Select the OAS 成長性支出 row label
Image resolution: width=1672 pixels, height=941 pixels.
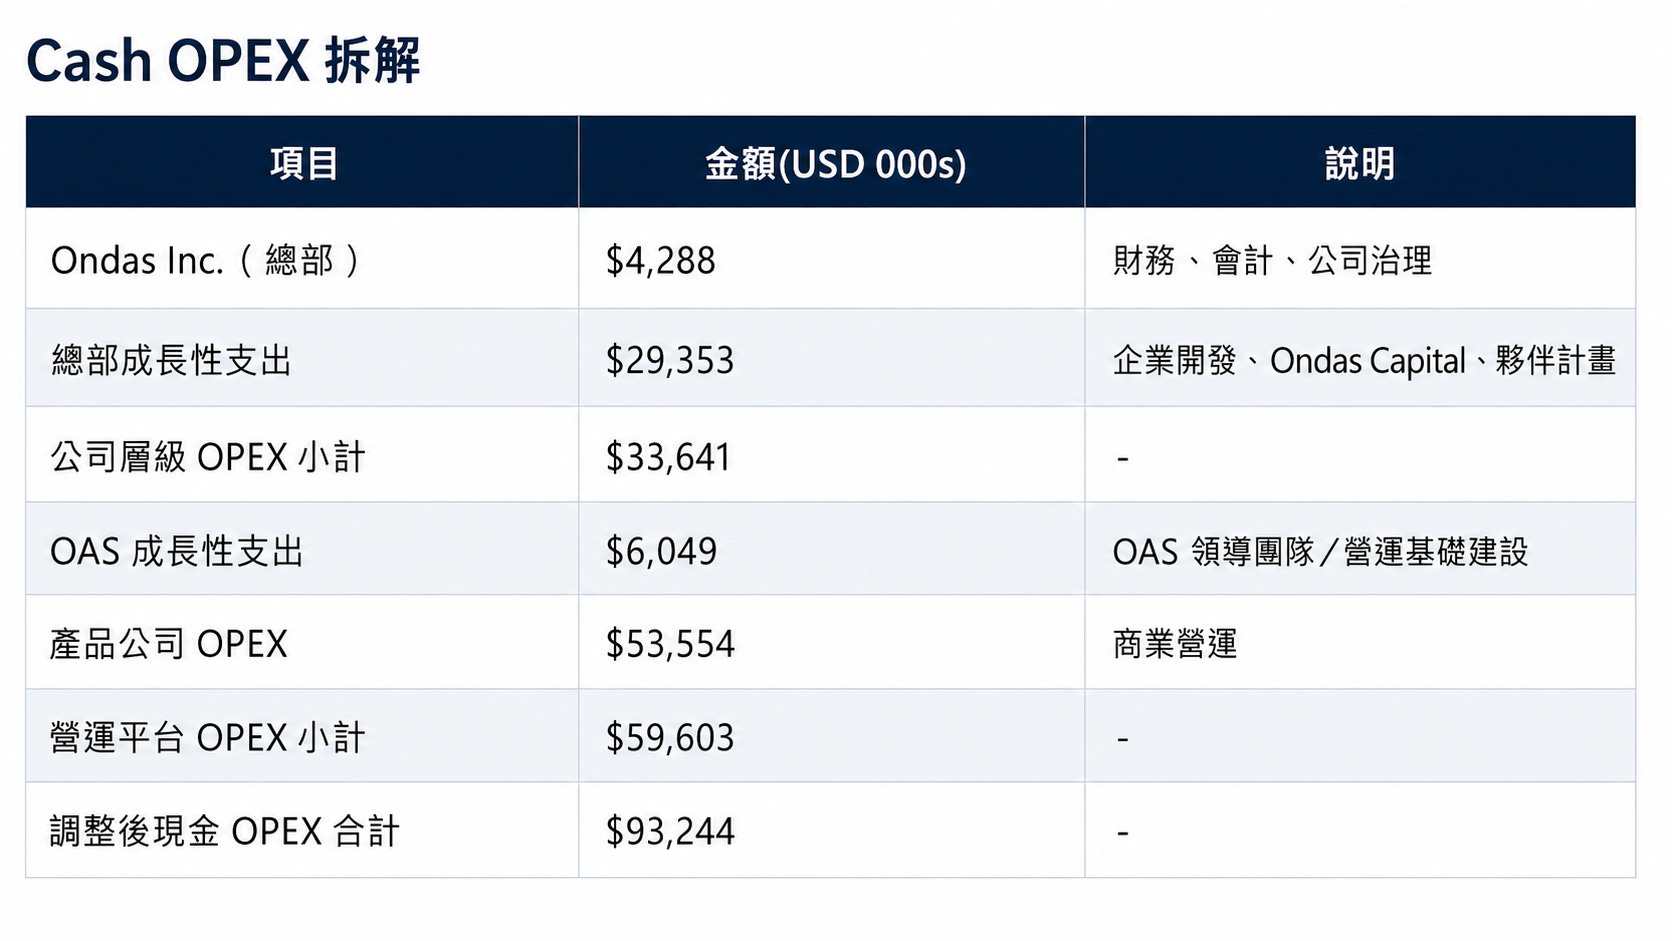[x=177, y=551]
